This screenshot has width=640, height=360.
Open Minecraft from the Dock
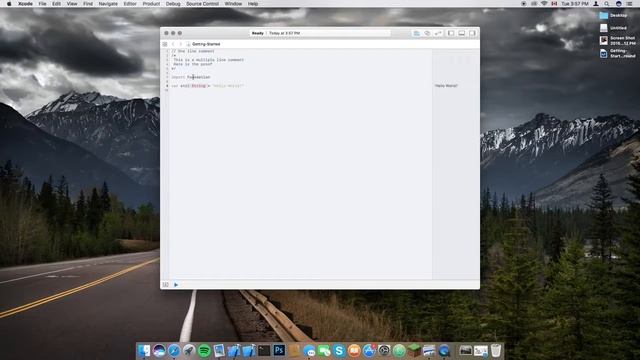pyautogui.click(x=414, y=351)
